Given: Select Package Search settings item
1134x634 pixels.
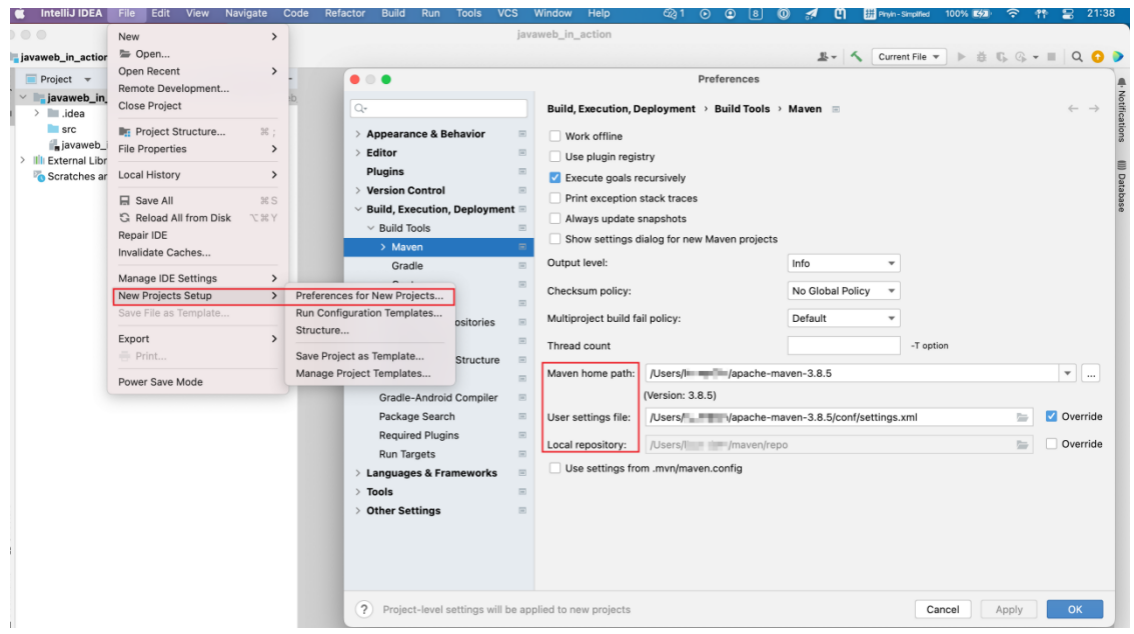Looking at the screenshot, I should (417, 416).
